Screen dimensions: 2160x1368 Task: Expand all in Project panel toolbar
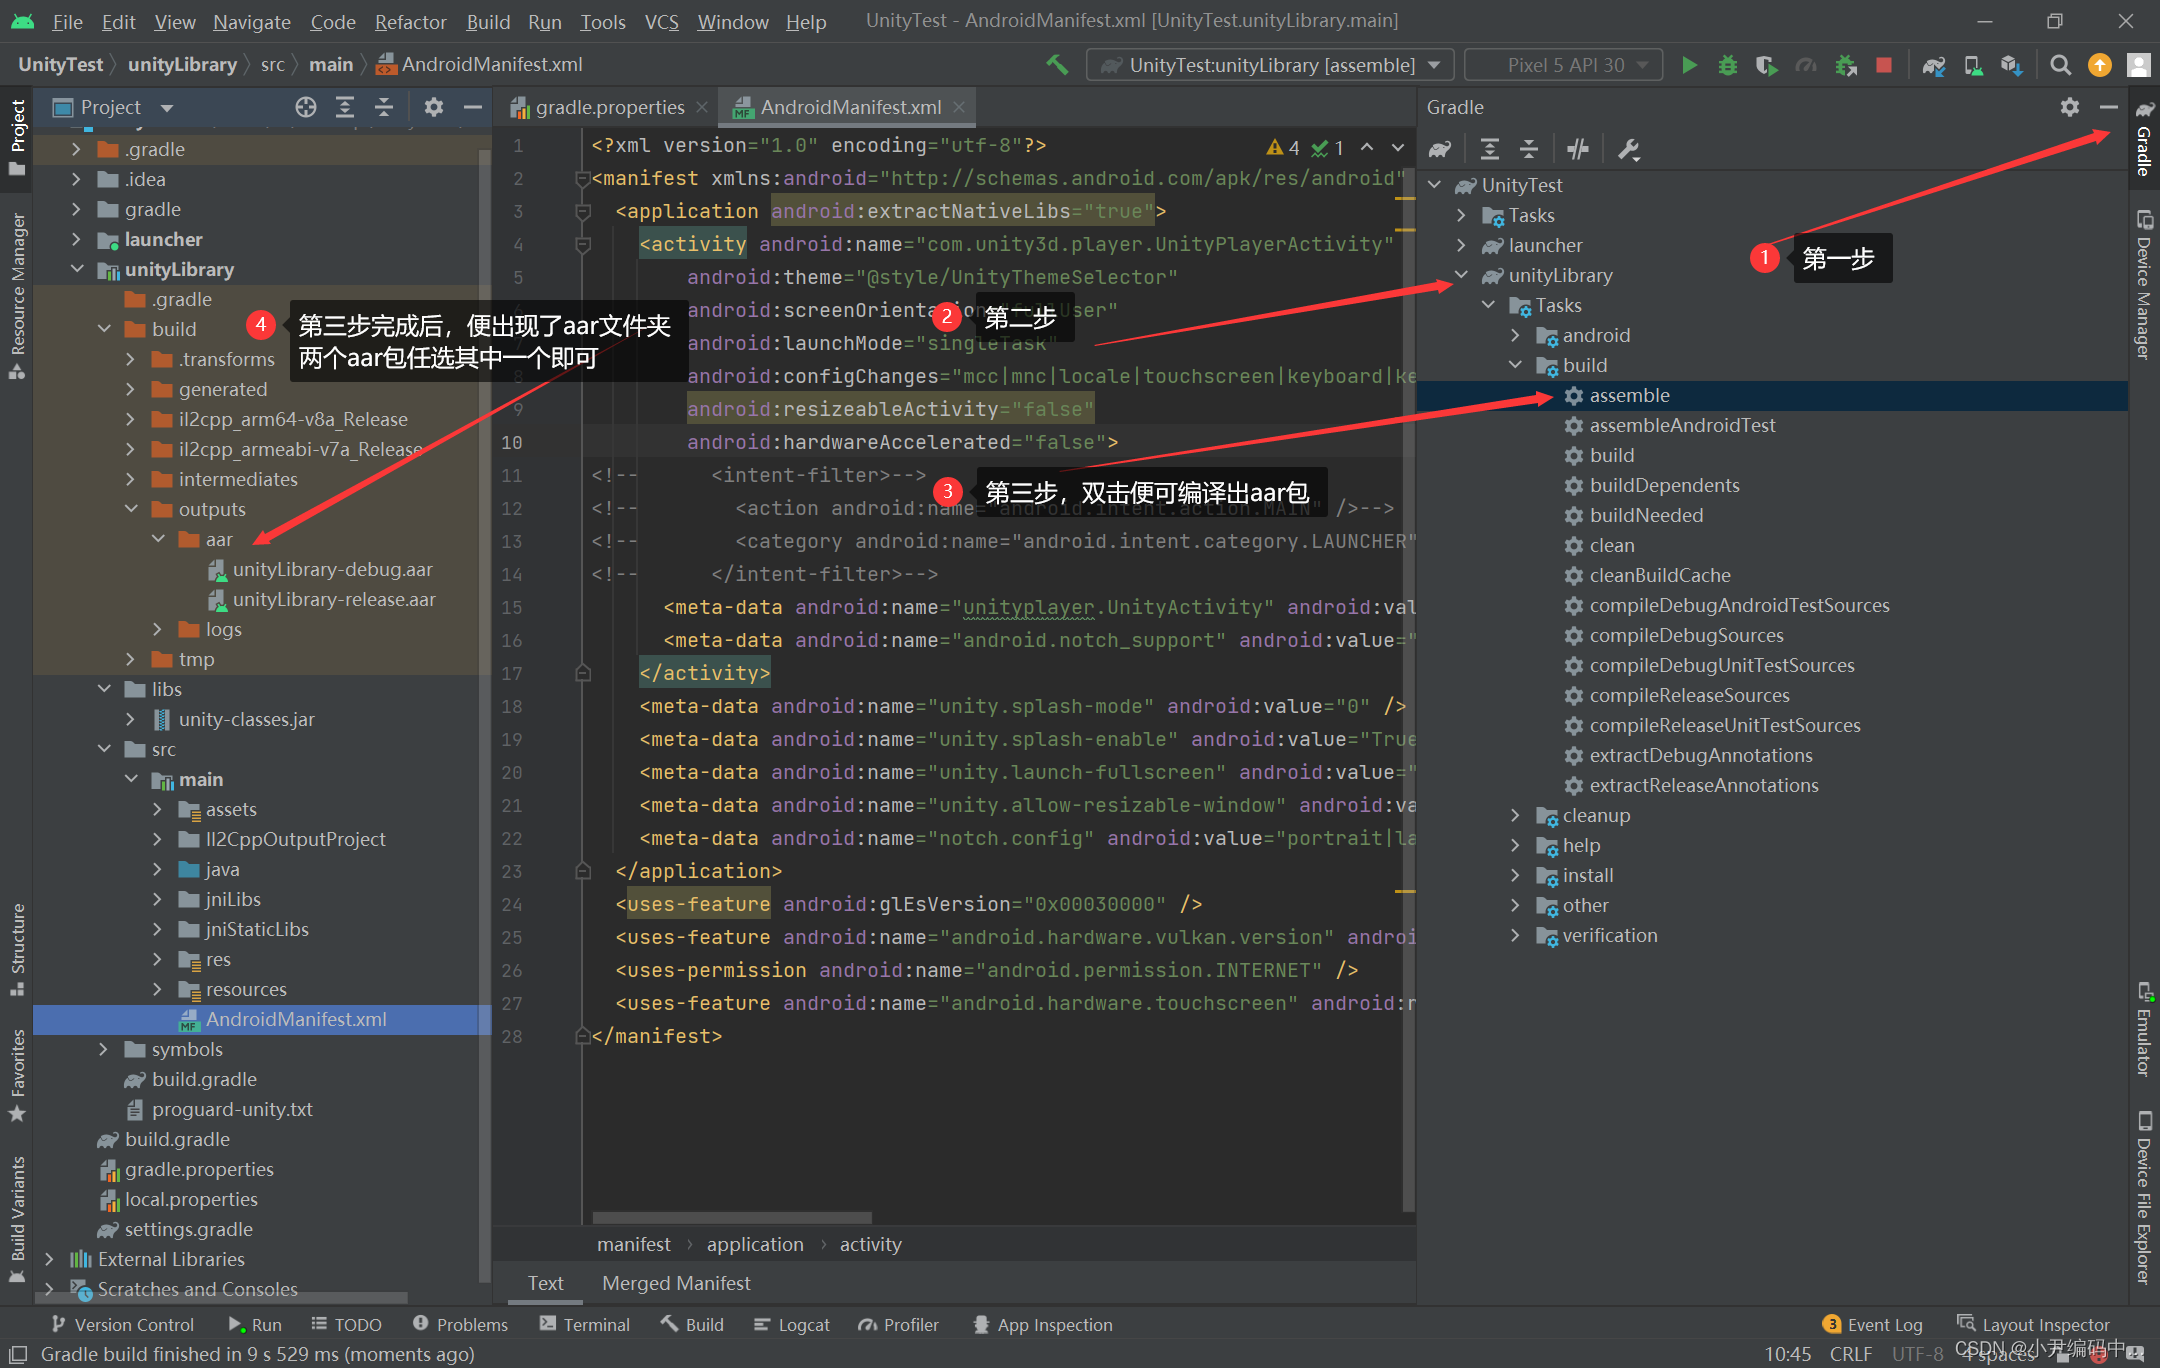(x=345, y=107)
